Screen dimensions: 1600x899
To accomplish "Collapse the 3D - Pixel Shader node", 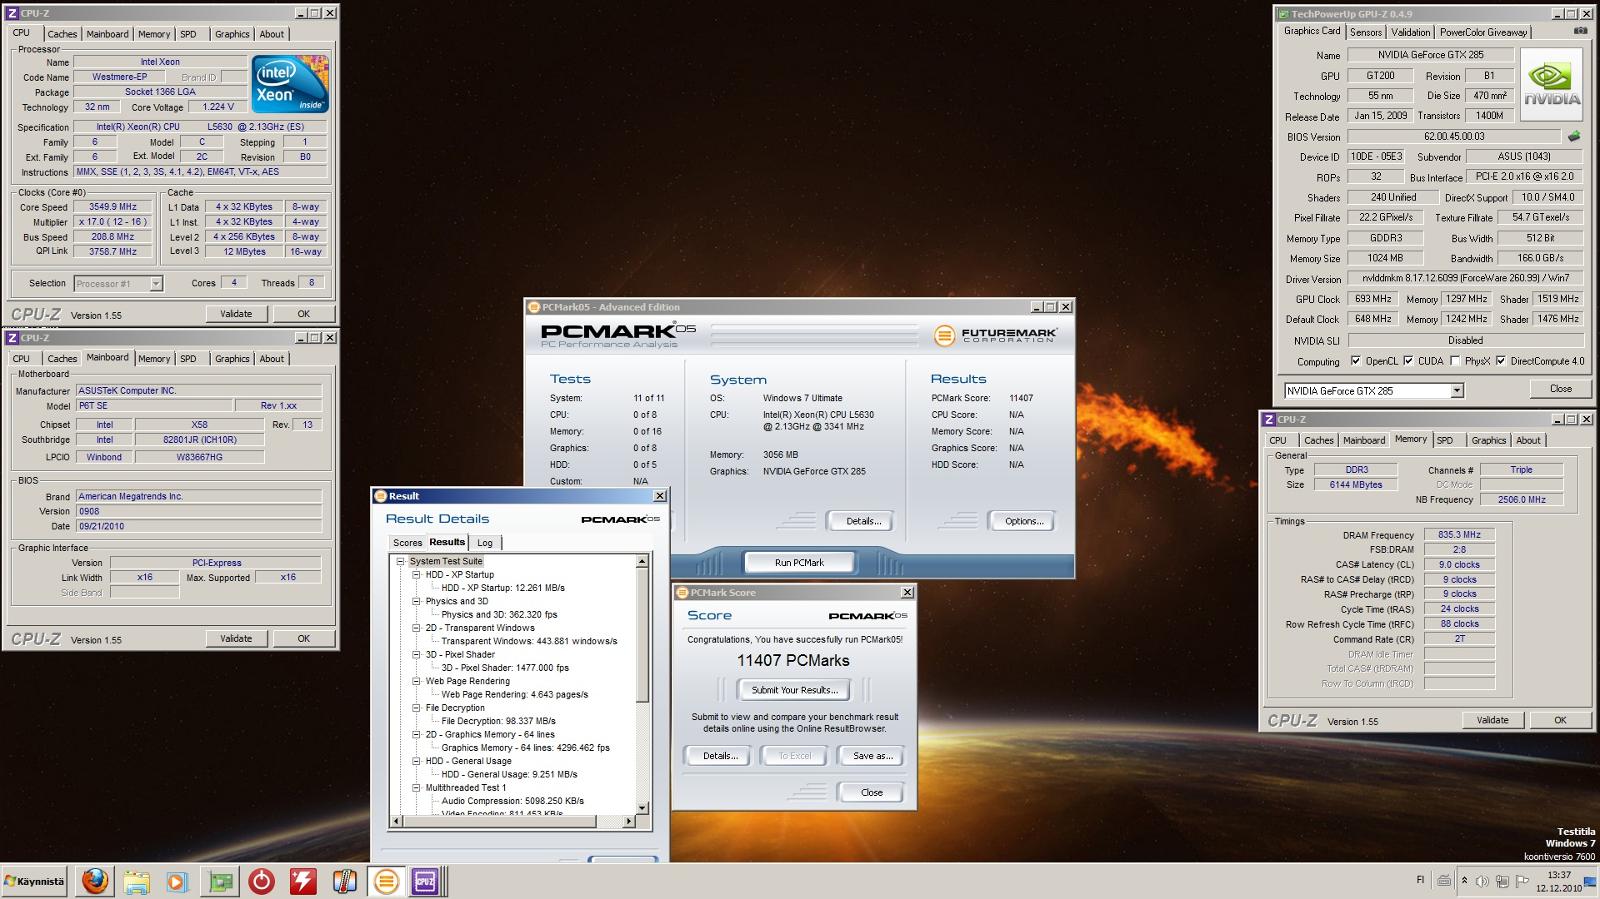I will (417, 655).
